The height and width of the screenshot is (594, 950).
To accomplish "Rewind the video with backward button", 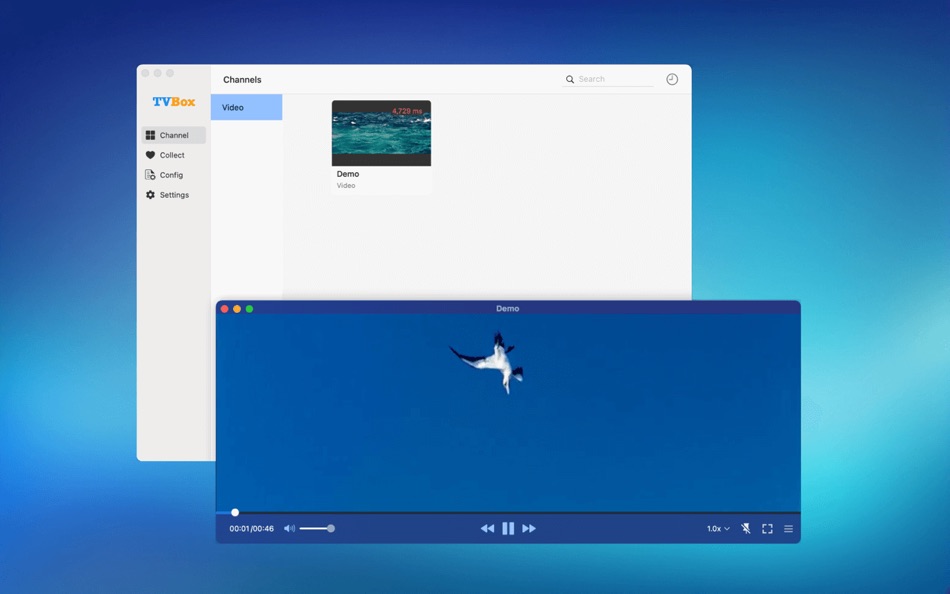I will pos(487,529).
